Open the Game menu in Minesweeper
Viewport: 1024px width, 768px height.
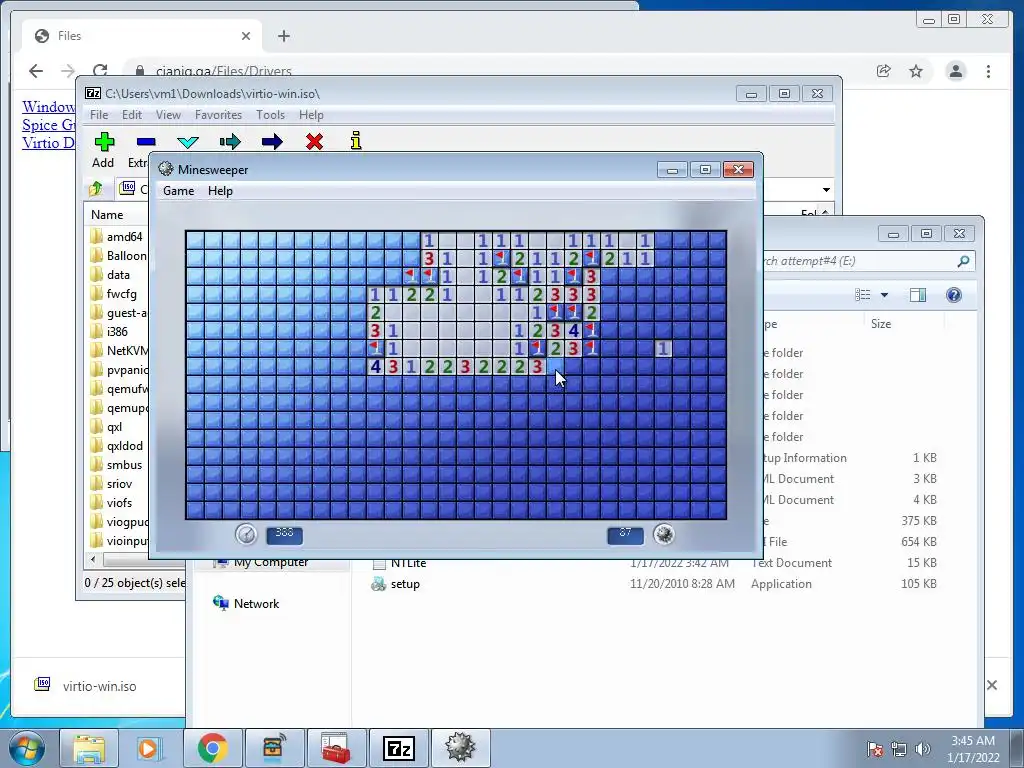[178, 191]
